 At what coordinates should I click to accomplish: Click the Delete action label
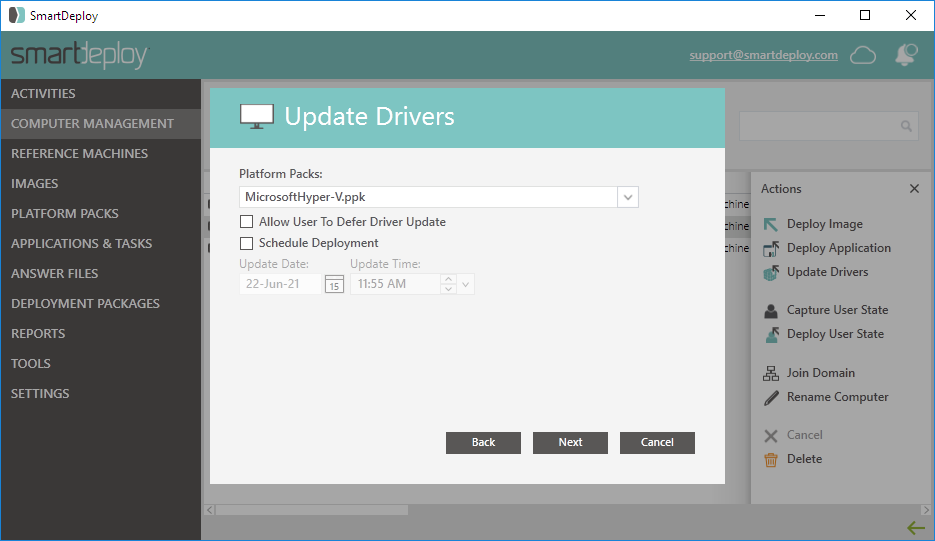pyautogui.click(x=804, y=459)
